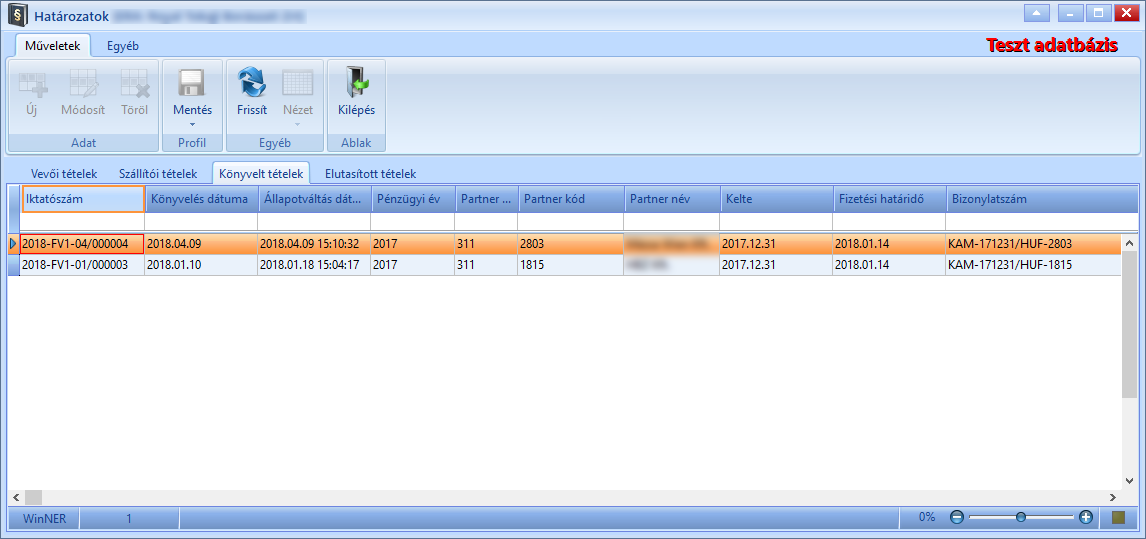Collapse the ribbon with the up arrow

coord(1037,14)
